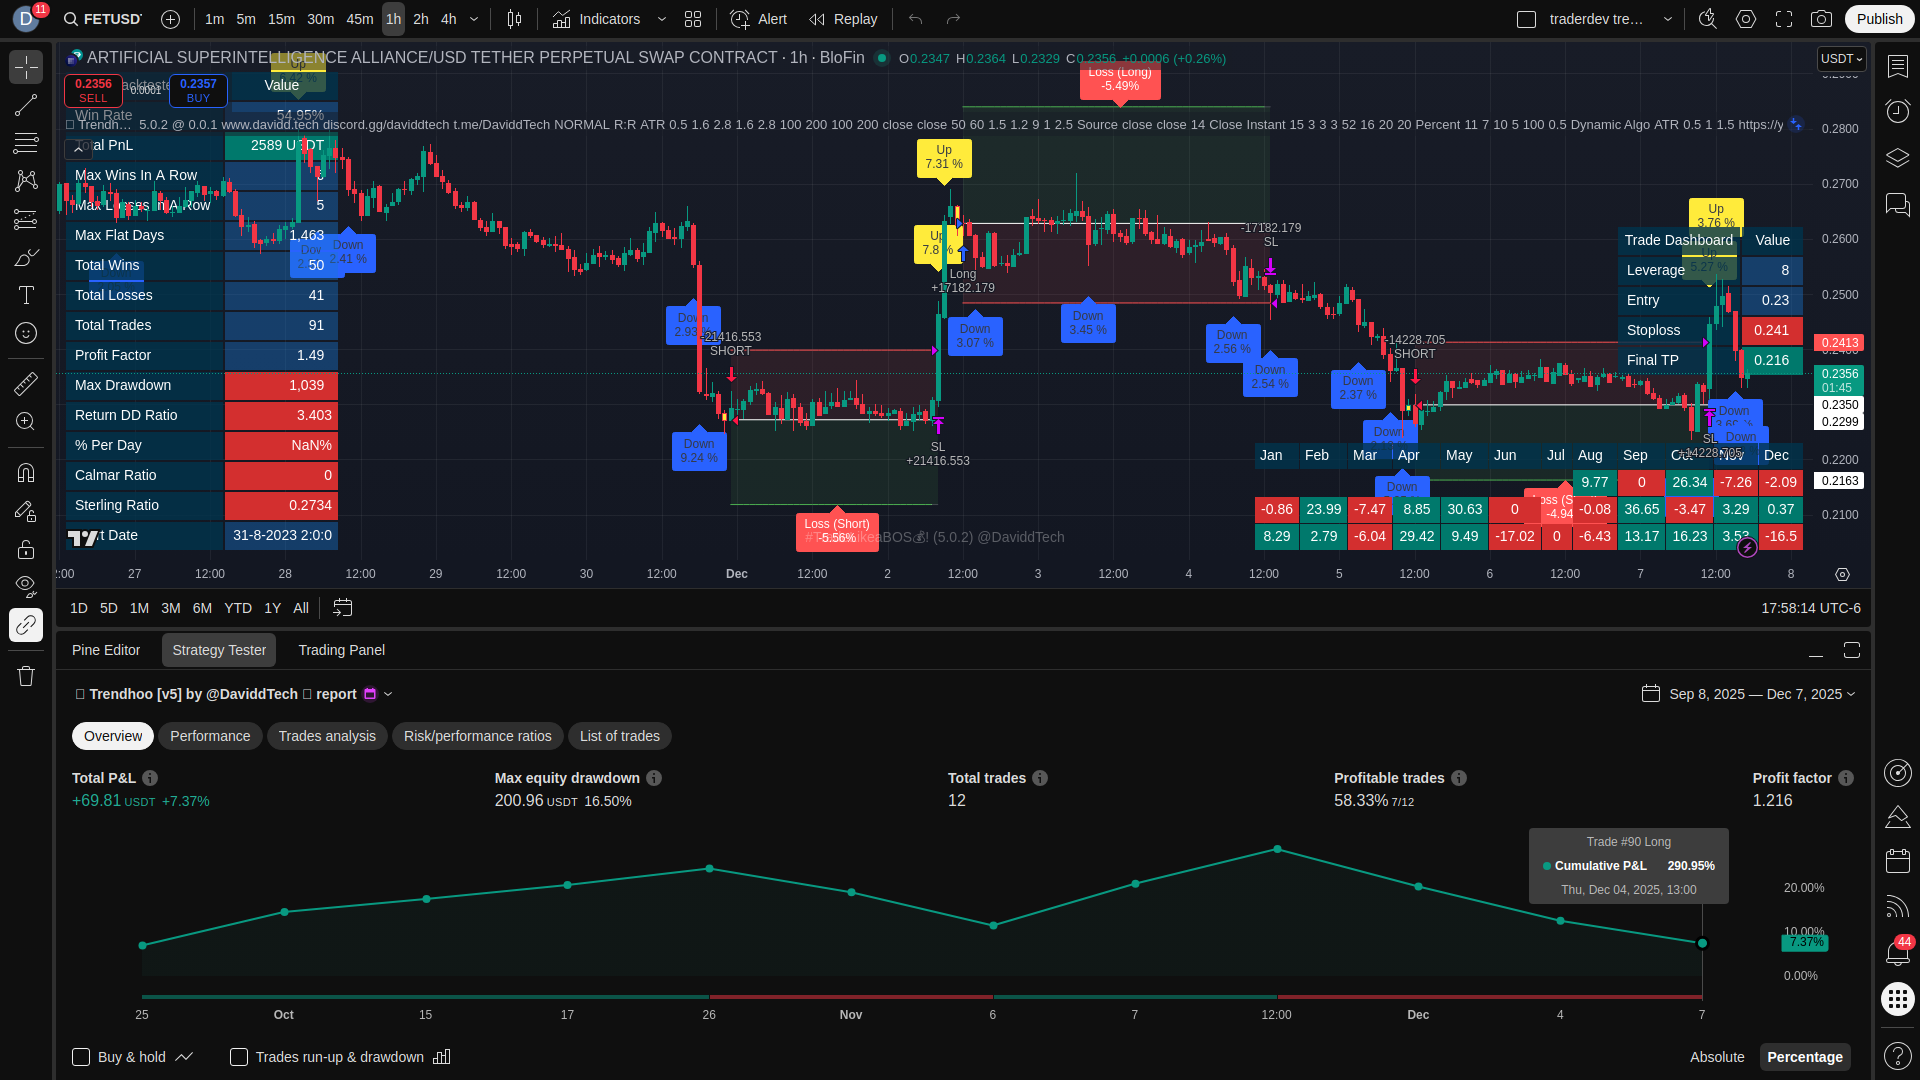
Task: Open the Measure ruler tool
Action: point(26,383)
